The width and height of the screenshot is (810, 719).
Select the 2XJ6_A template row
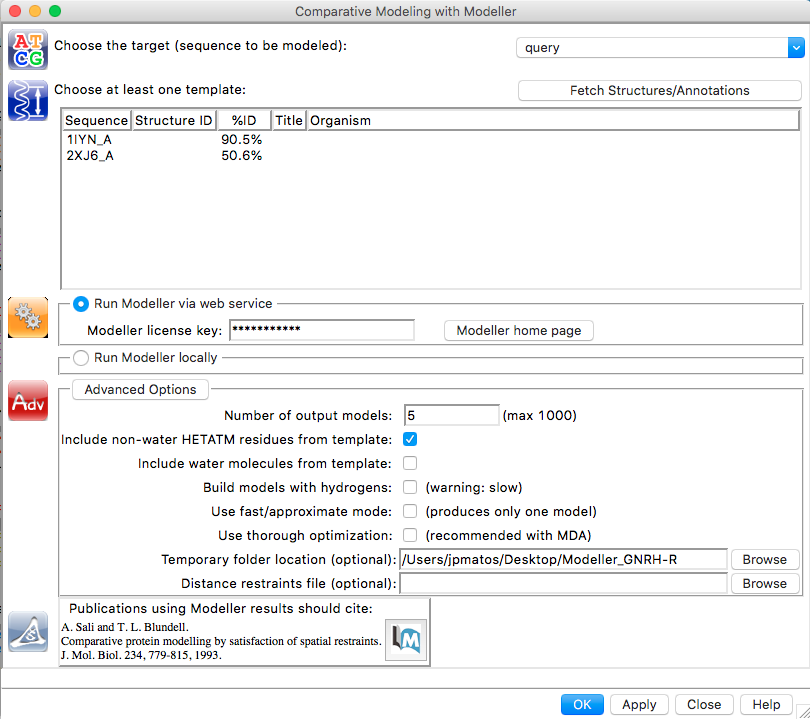pyautogui.click(x=430, y=155)
